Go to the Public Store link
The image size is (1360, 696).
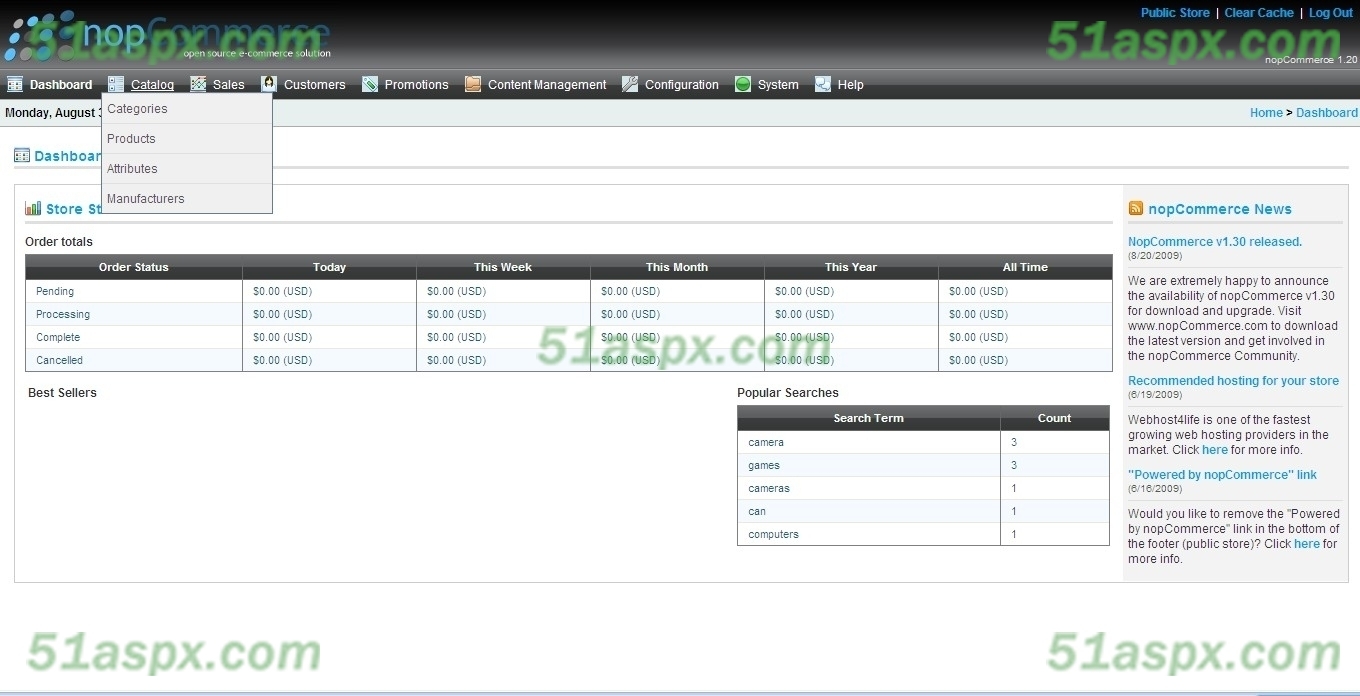[1175, 13]
